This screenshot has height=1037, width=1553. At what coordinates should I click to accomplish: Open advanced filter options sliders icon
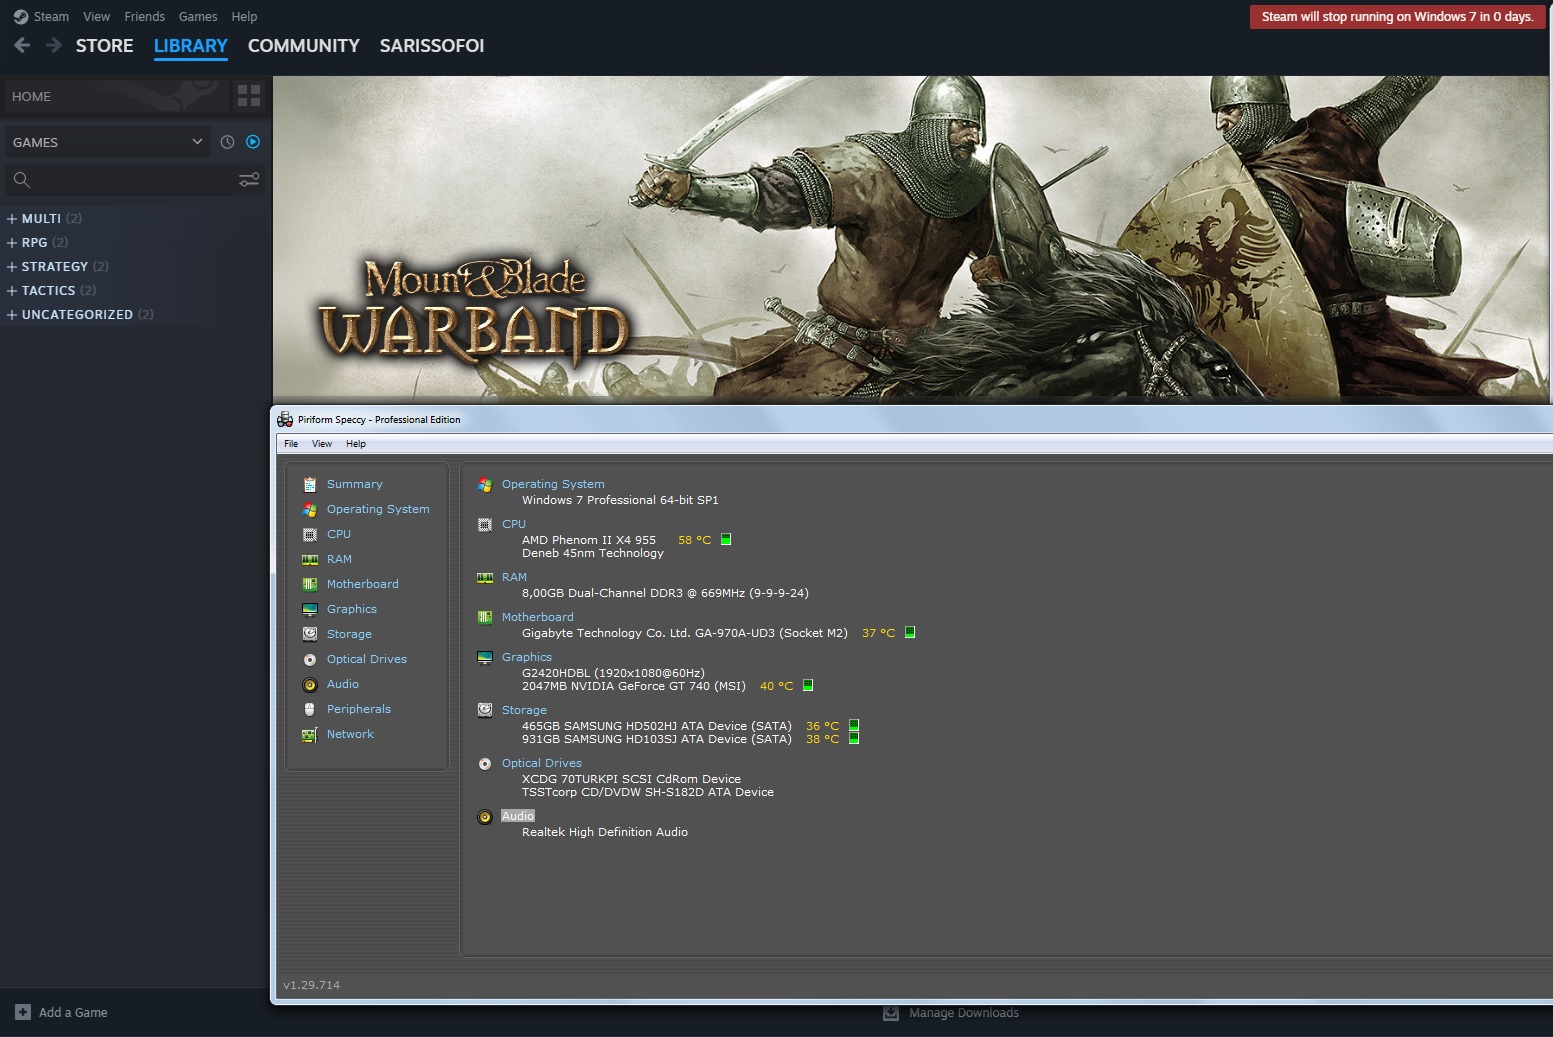(249, 179)
